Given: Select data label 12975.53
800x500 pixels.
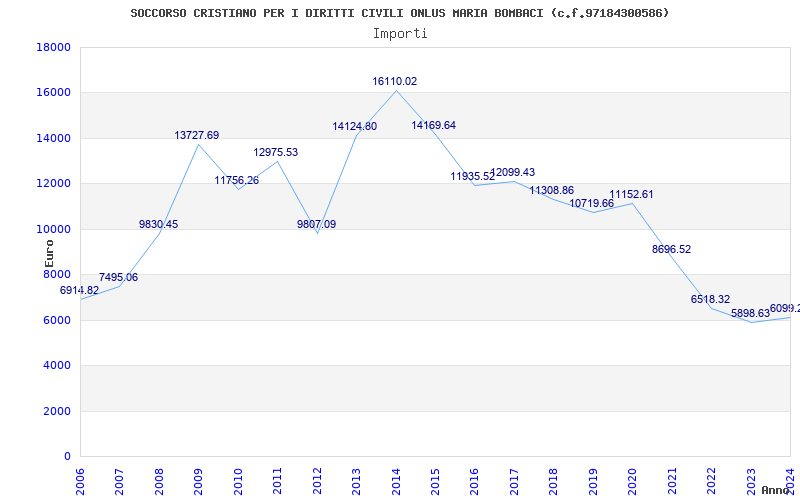Looking at the screenshot, I should (276, 153).
